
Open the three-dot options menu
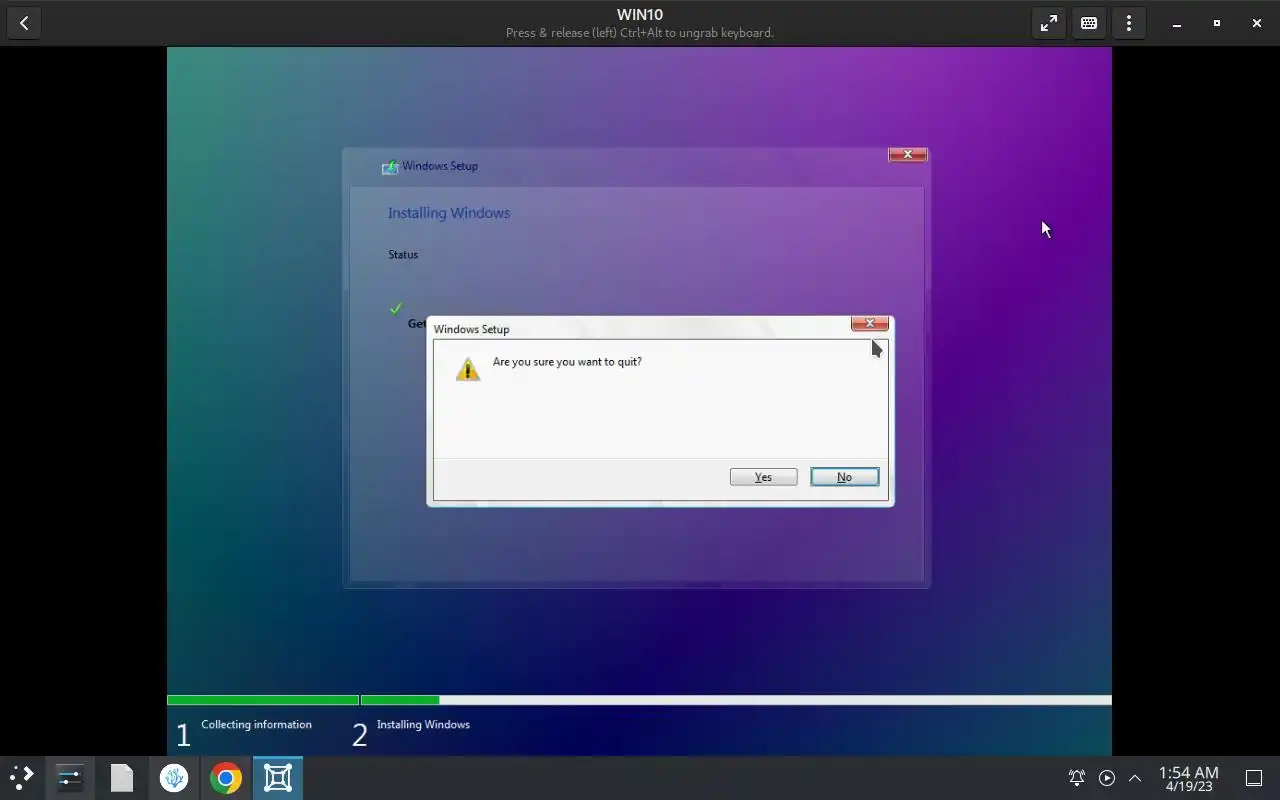tap(1129, 23)
